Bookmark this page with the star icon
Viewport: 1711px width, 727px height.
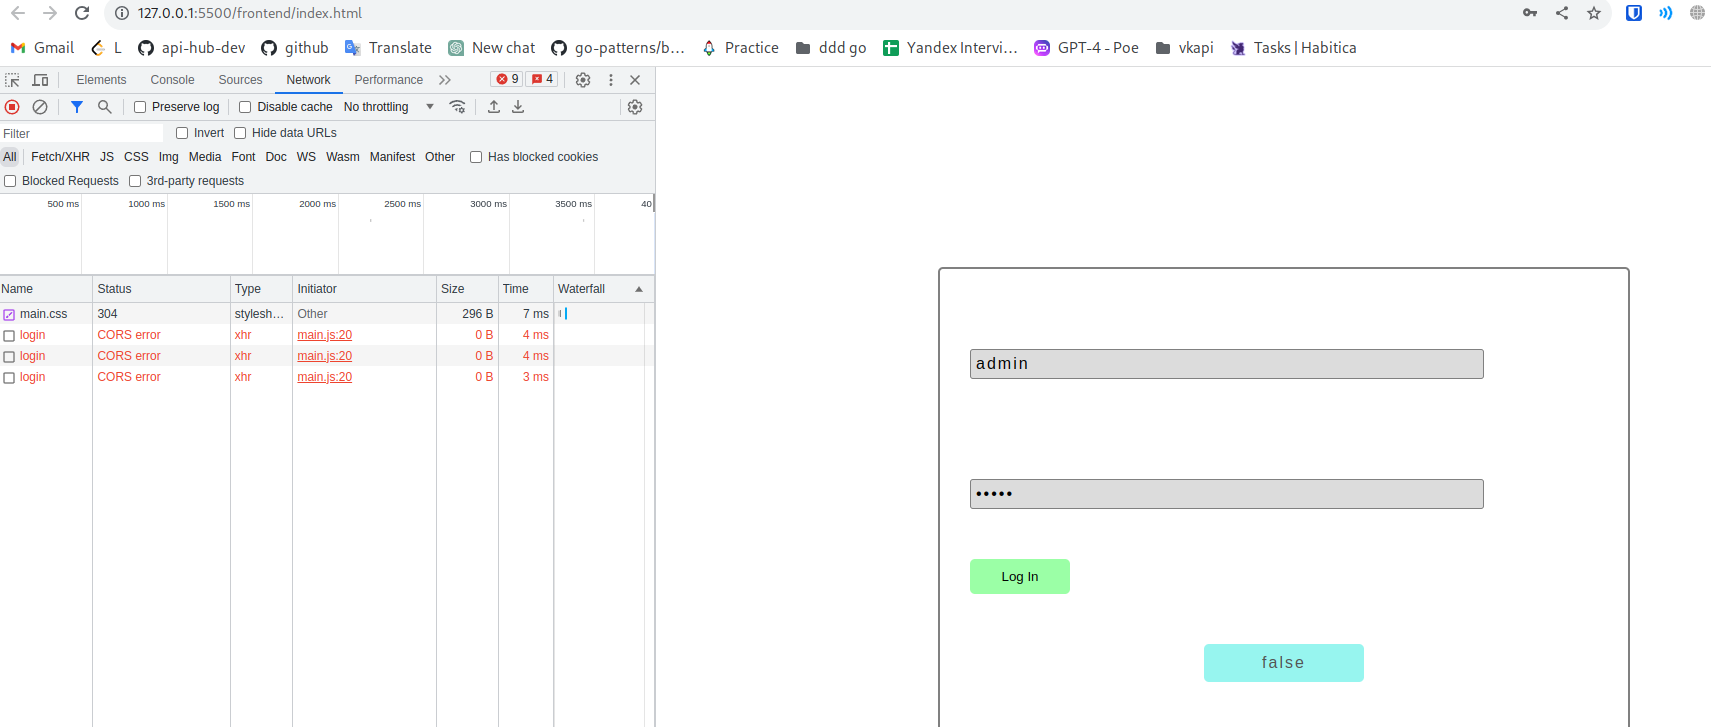pos(1594,13)
